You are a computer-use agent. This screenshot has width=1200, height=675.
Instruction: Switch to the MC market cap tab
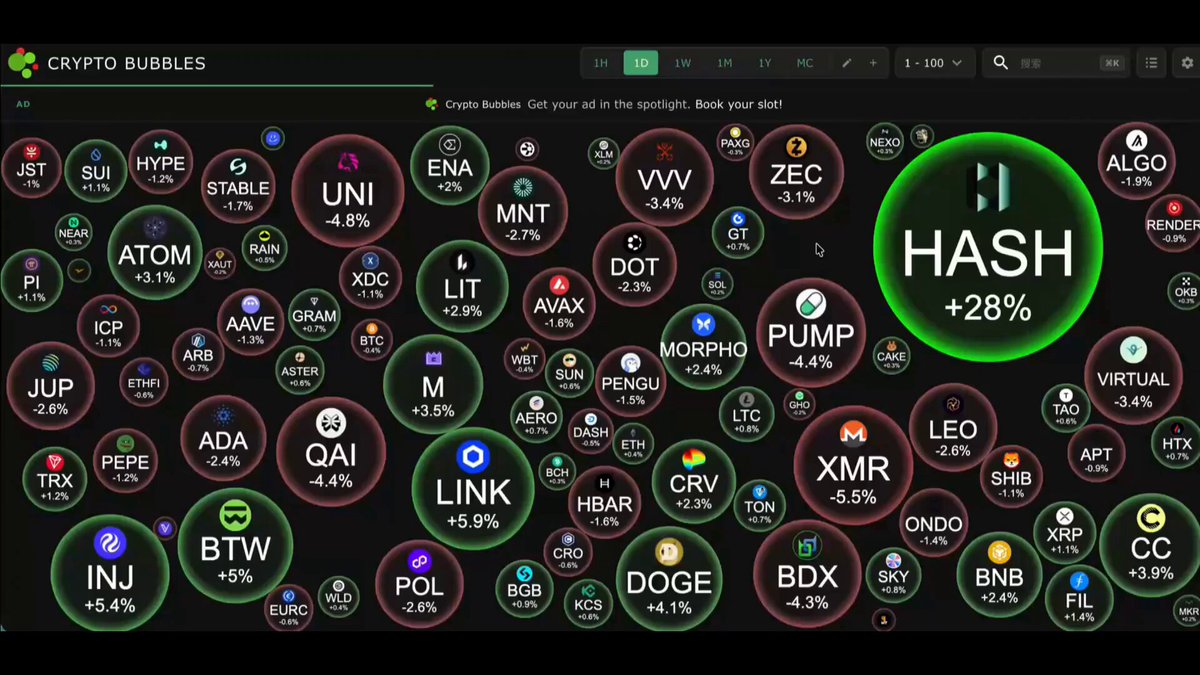(x=805, y=63)
